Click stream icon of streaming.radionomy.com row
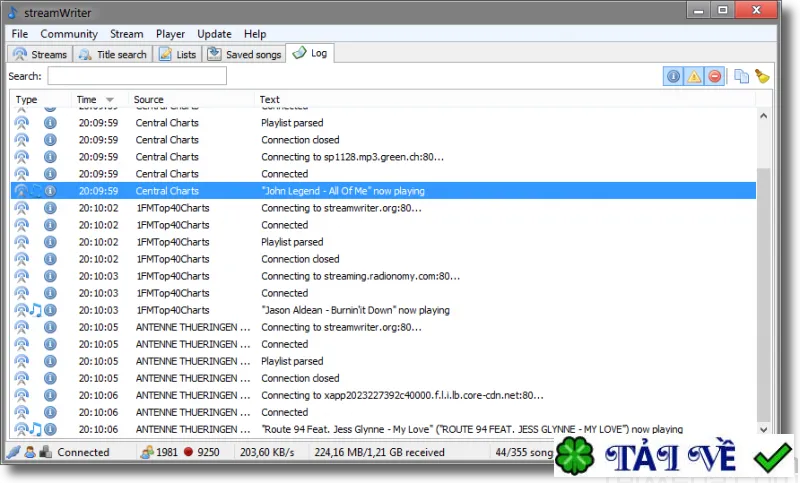This screenshot has height=483, width=800. pyautogui.click(x=21, y=276)
